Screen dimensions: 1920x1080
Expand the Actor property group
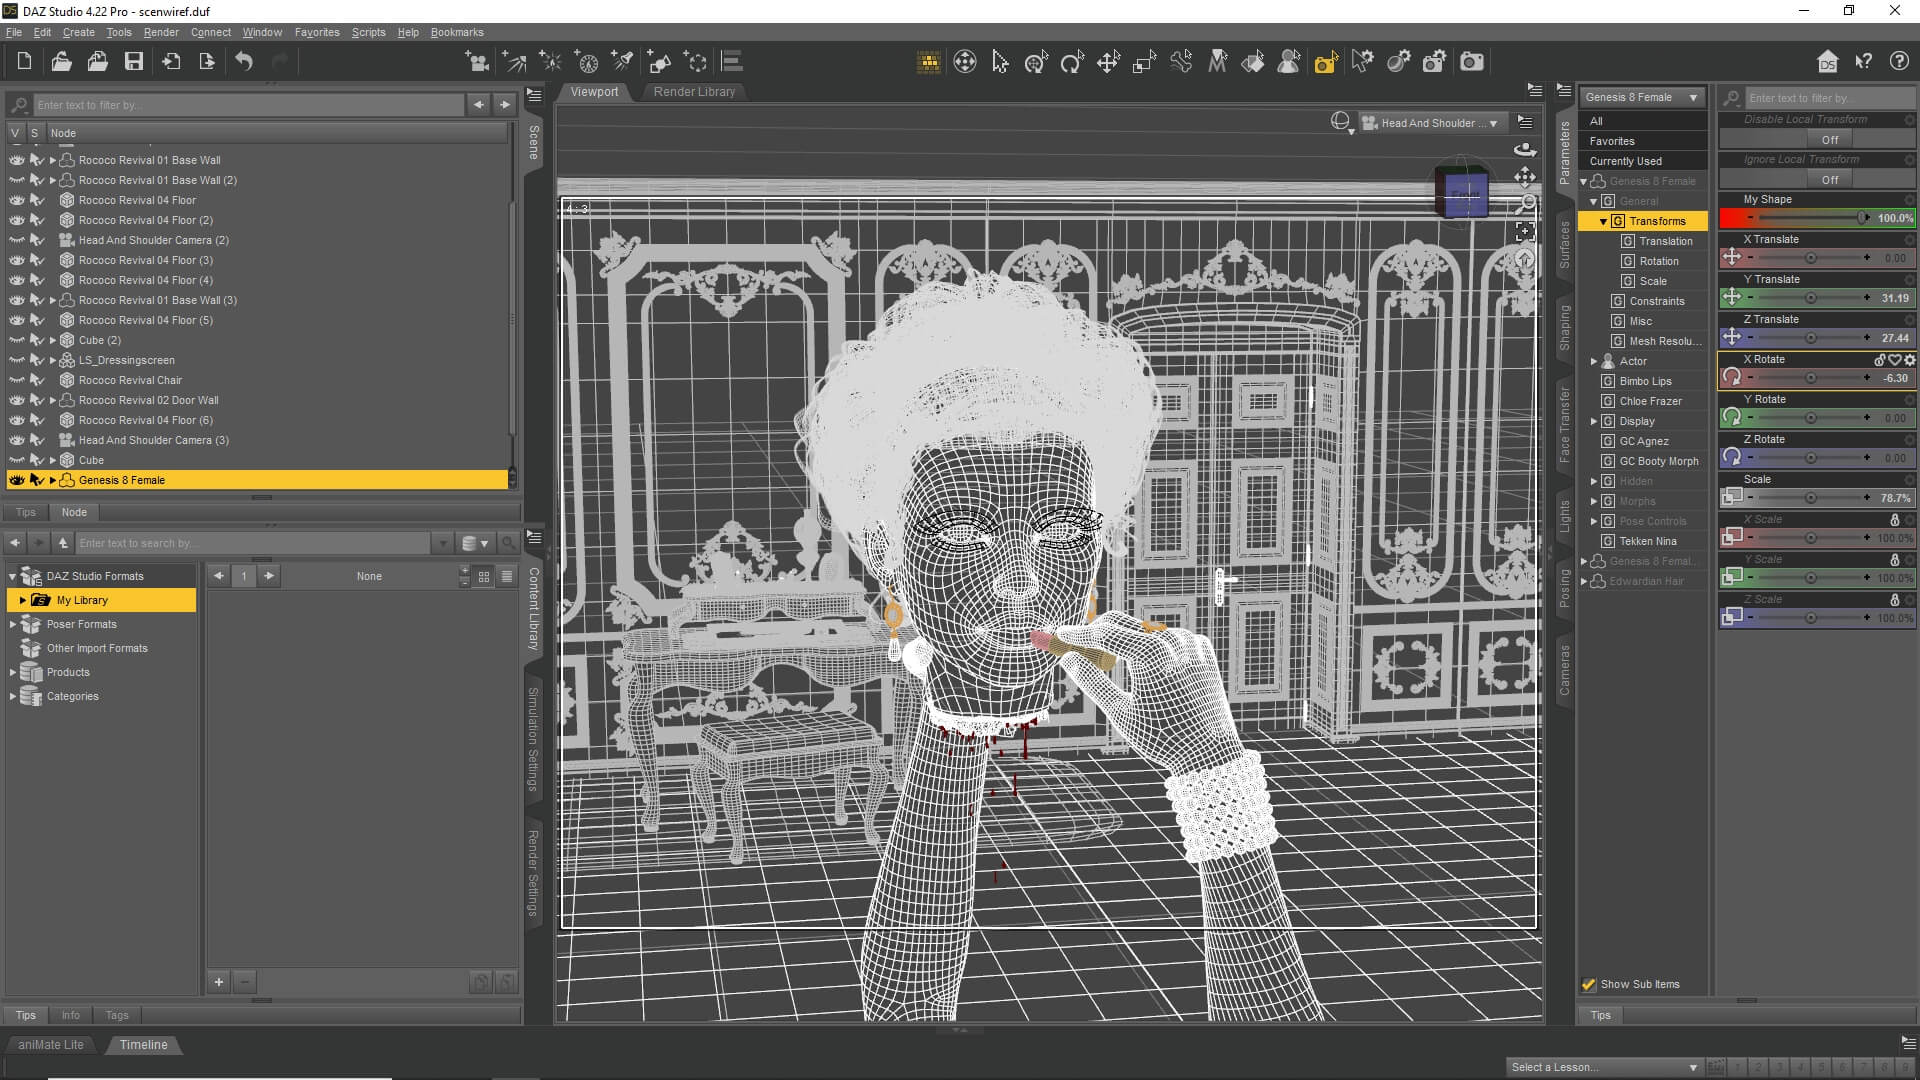coord(1594,361)
